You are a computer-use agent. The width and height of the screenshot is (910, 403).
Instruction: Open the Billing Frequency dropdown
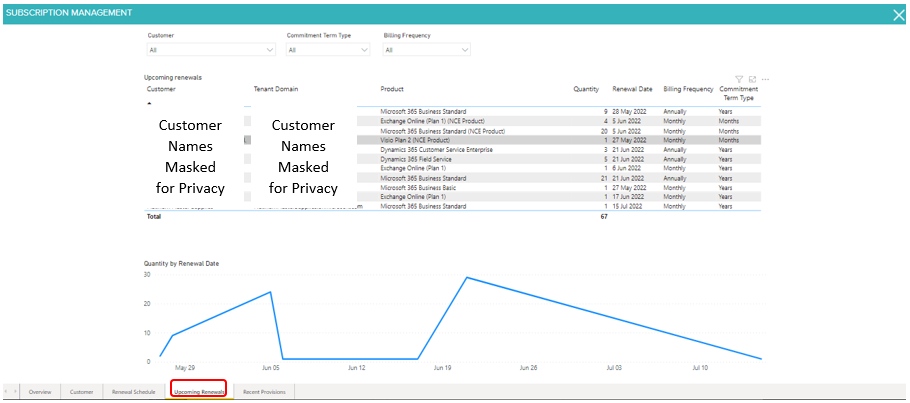[427, 50]
